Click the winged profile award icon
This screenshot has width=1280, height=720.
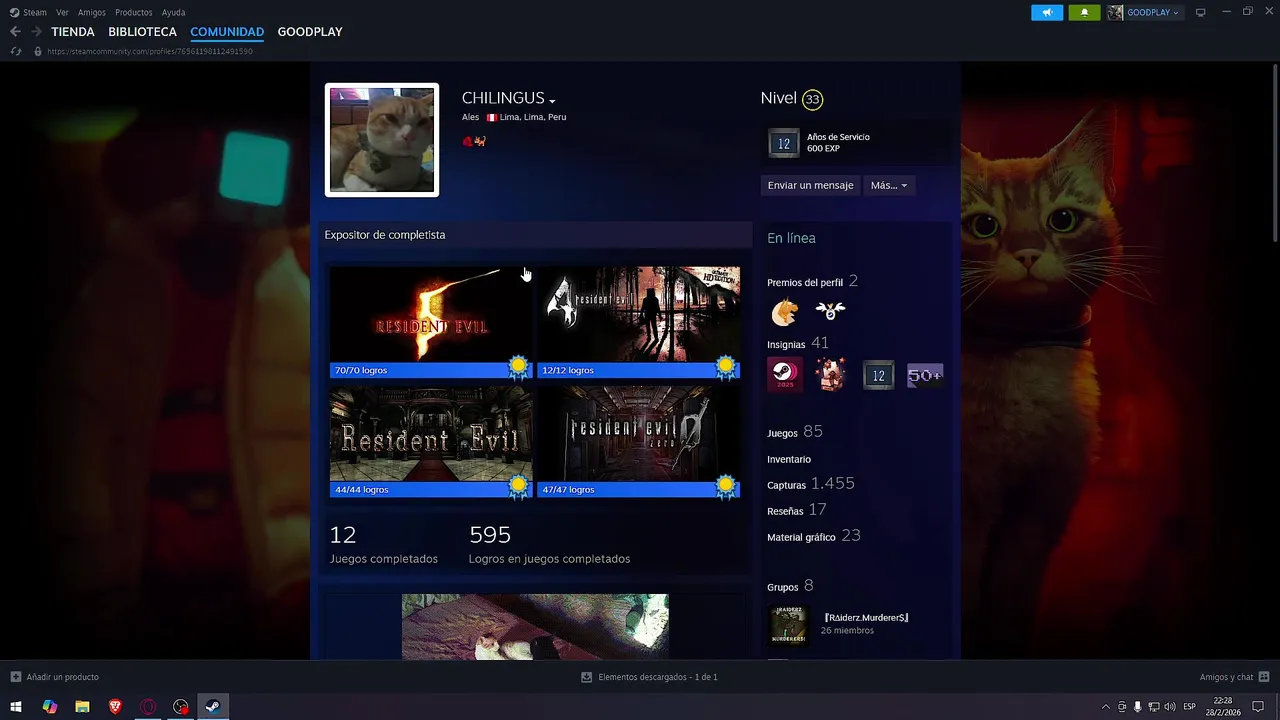[830, 312]
